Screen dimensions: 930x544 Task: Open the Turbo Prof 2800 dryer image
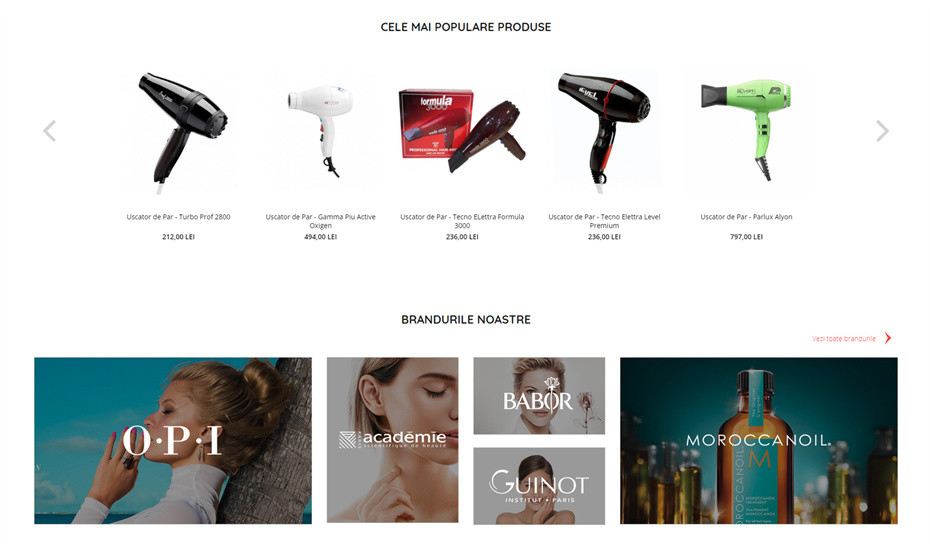tap(179, 132)
